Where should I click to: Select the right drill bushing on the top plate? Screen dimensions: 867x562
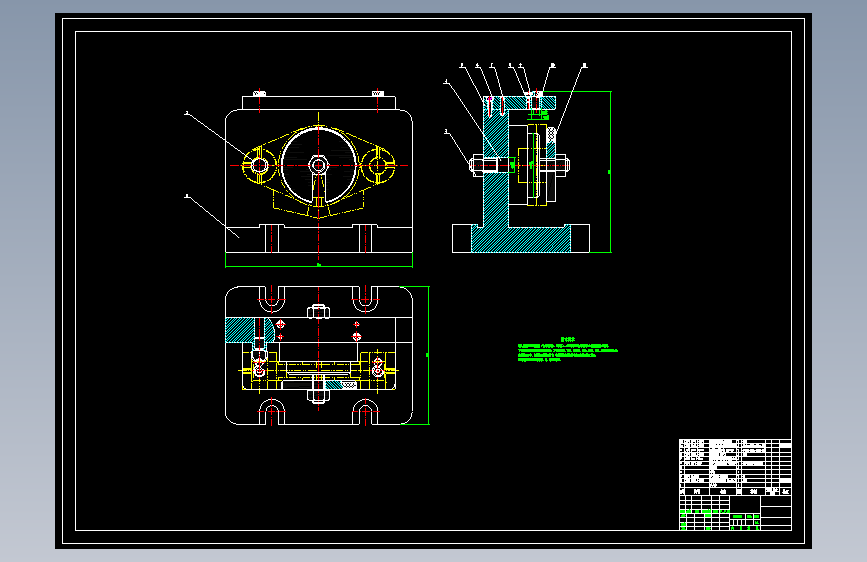click(x=378, y=93)
